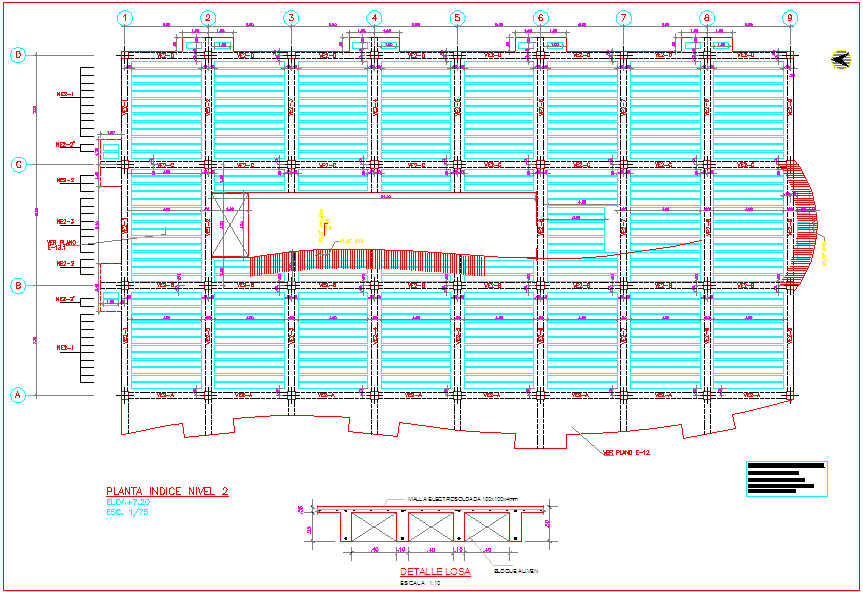Select the VER PLANO E-12 note at bottom
The image size is (863, 592).
[x=626, y=453]
